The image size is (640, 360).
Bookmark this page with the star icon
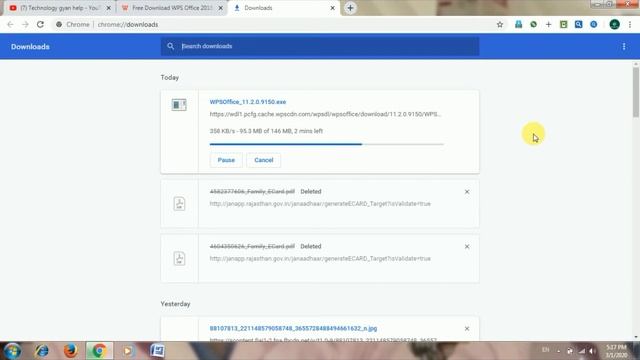pyautogui.click(x=500, y=24)
